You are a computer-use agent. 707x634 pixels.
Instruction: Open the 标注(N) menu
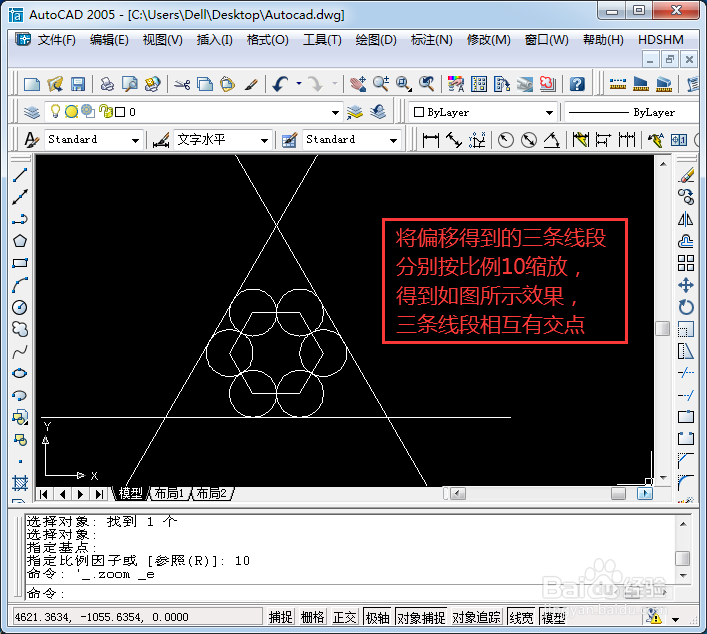[x=432, y=40]
